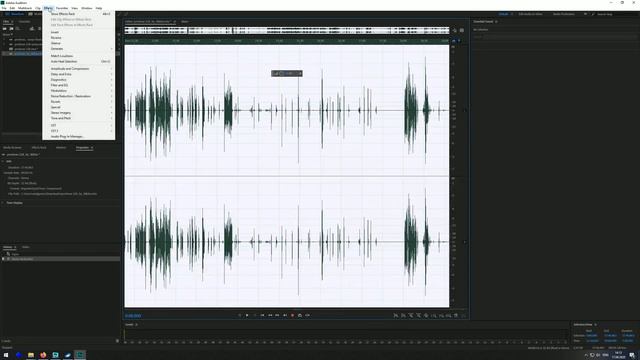Select Radio Production workspace
Image resolution: width=640 pixels, height=360 pixels.
point(564,14)
